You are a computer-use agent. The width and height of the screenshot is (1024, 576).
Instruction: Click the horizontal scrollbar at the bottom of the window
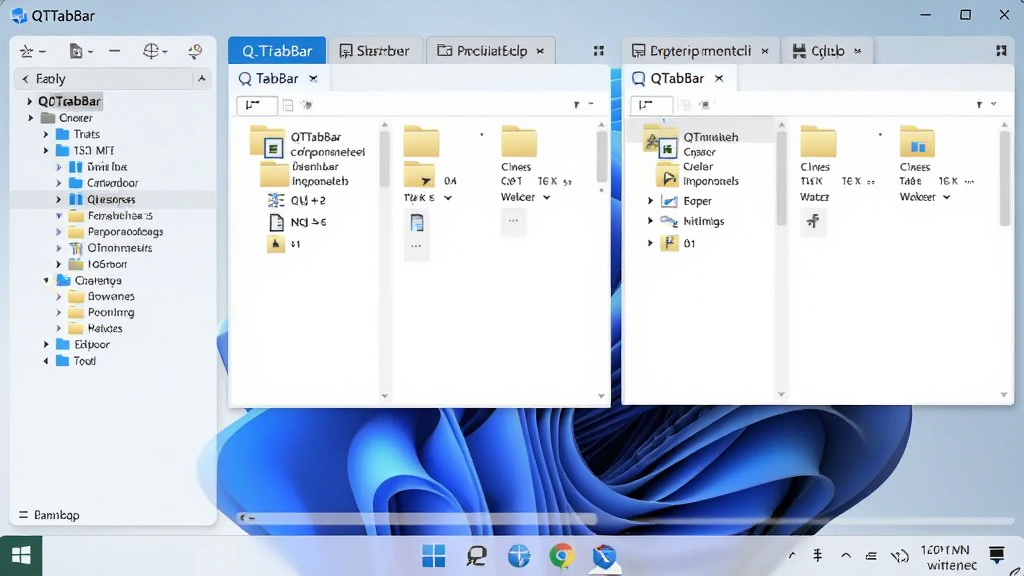[x=418, y=518]
